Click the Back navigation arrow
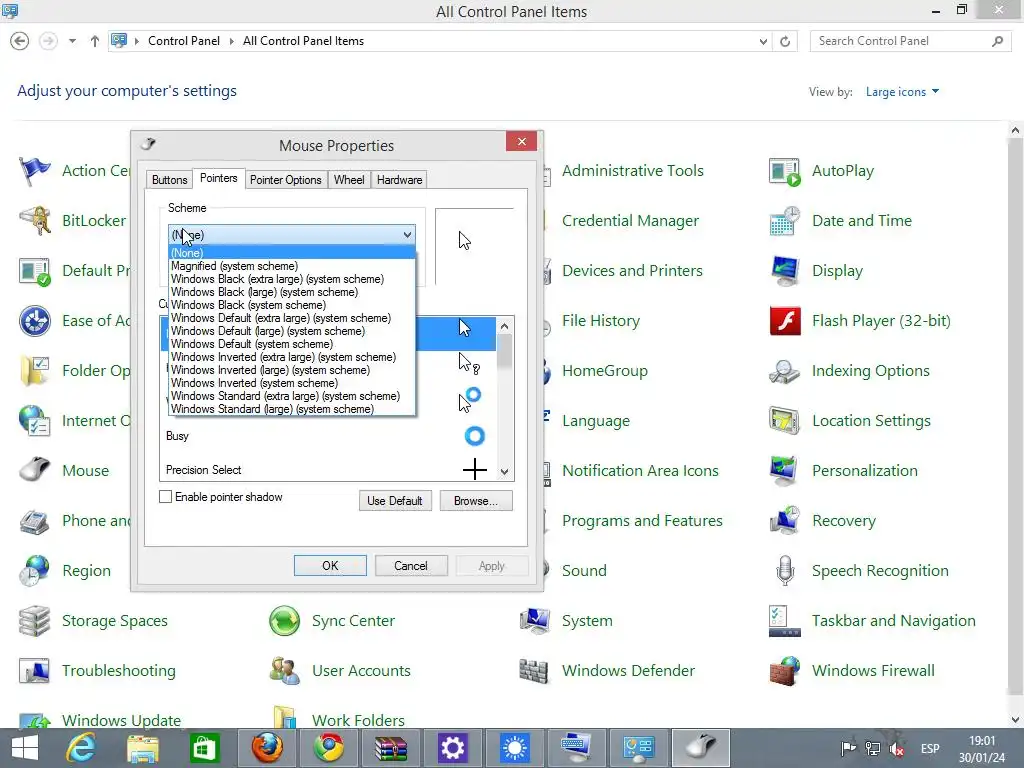Image resolution: width=1024 pixels, height=768 pixels. tap(20, 41)
